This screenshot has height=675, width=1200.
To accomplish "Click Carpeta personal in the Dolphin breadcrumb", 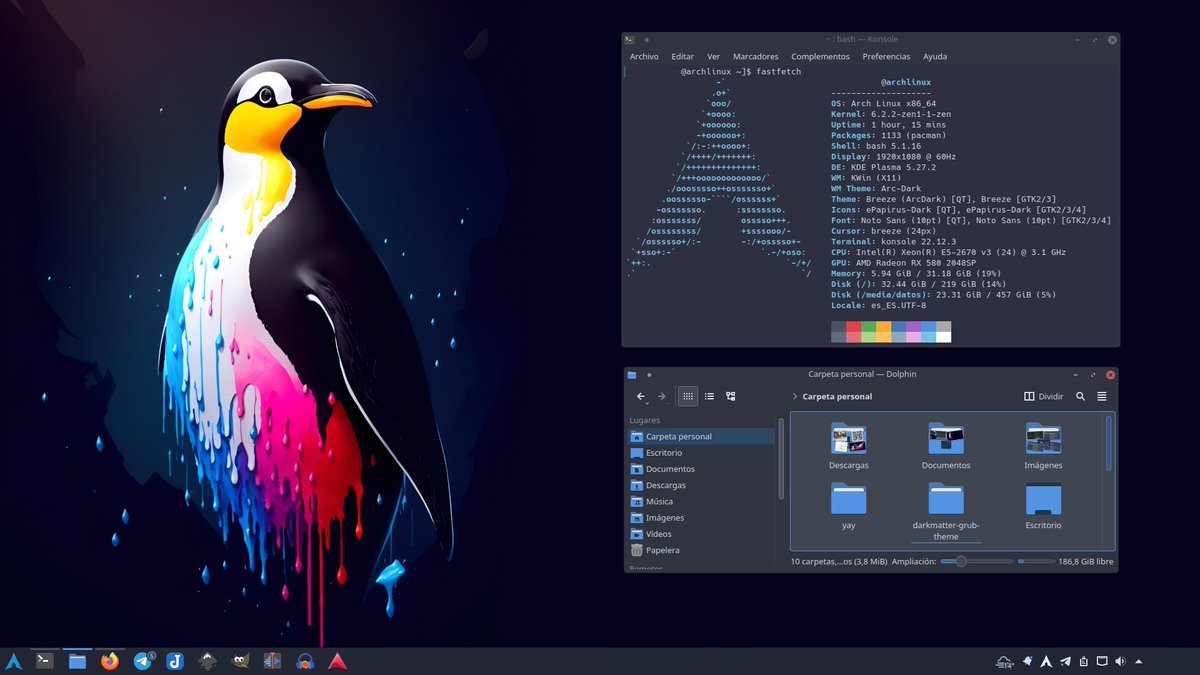I will click(837, 396).
